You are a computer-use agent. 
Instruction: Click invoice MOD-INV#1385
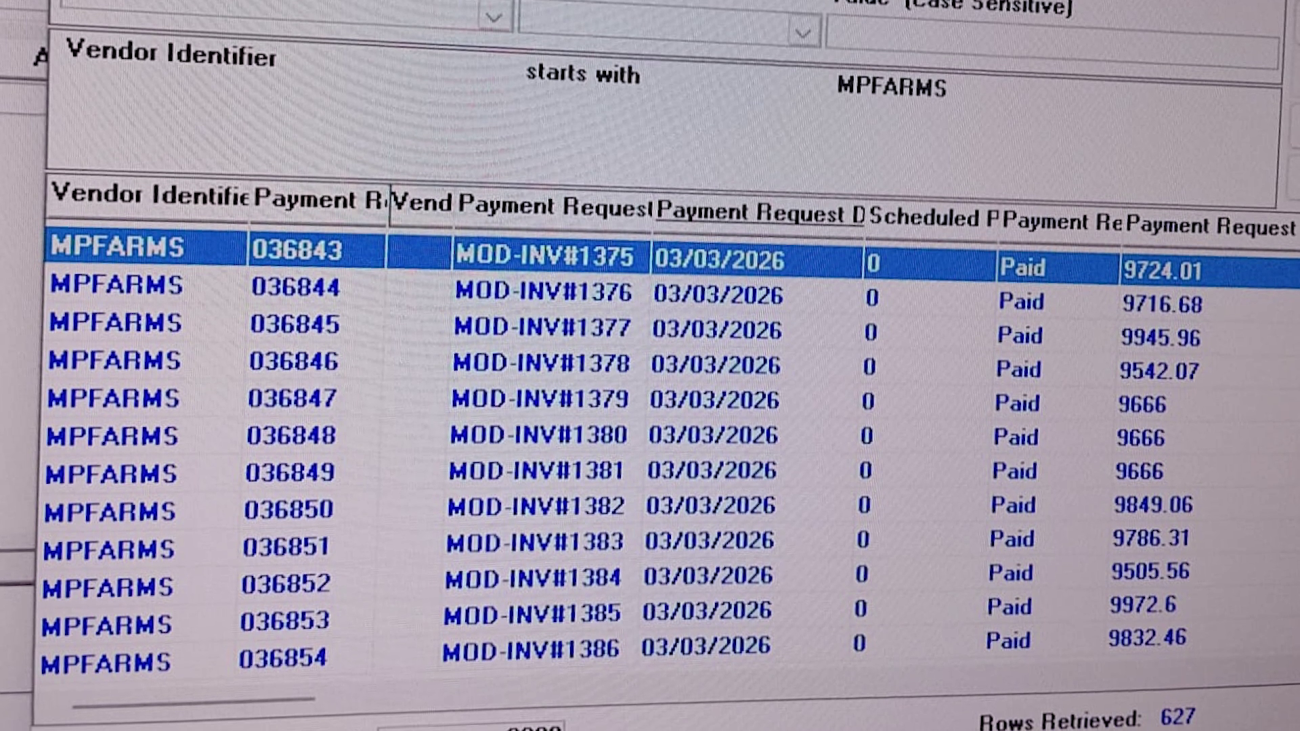click(x=532, y=613)
